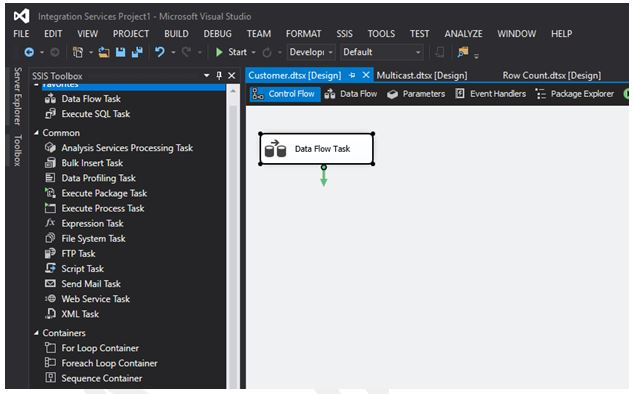Screen dimensions: 634x394
Task: Click the Analysis Services Processing Task icon
Action: [x=50, y=148]
